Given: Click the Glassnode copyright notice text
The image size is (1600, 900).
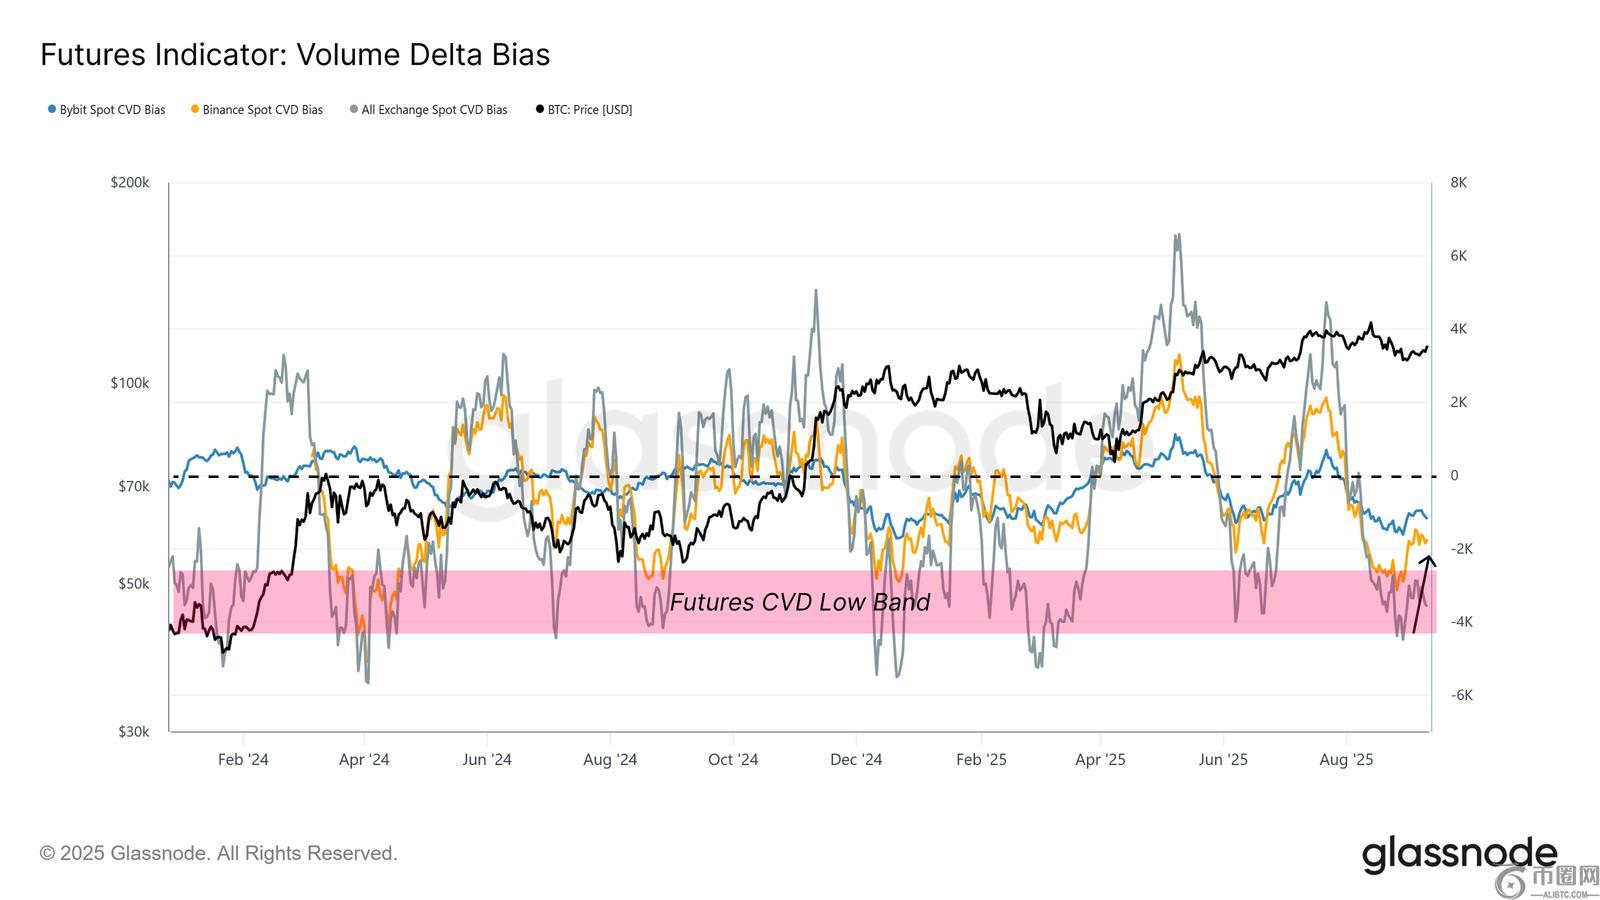Looking at the screenshot, I should tap(219, 853).
